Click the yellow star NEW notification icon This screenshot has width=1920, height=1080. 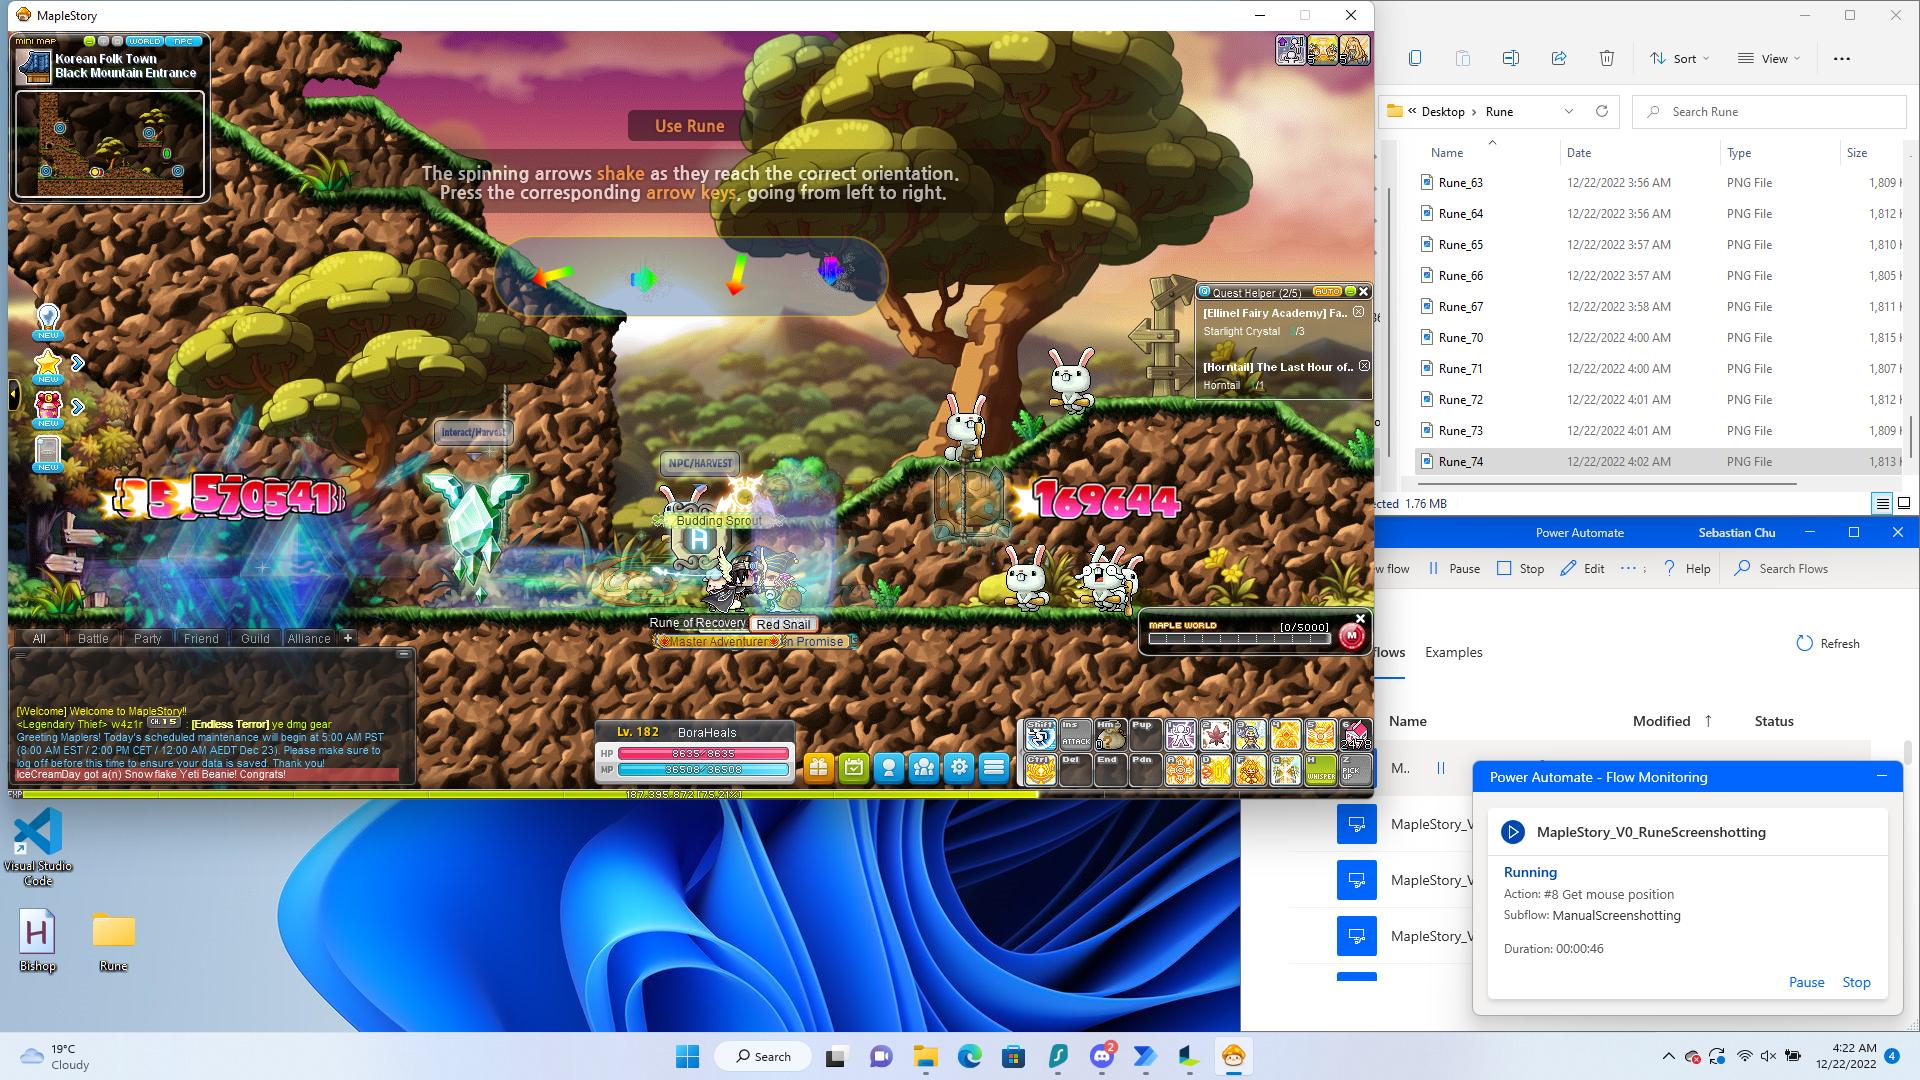(x=48, y=366)
